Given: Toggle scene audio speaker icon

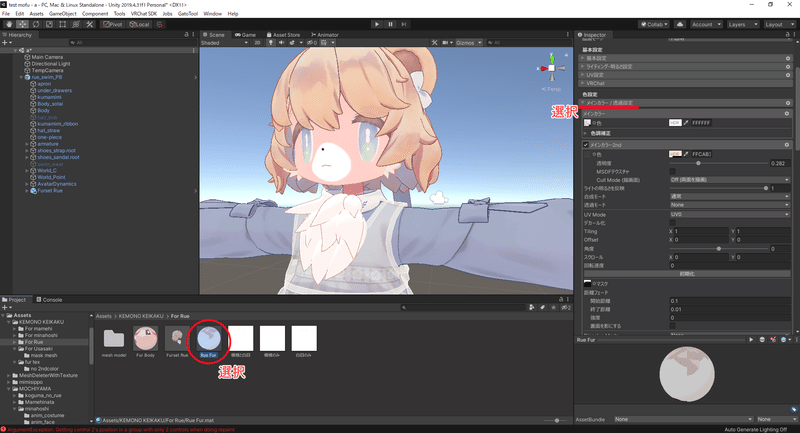Looking at the screenshot, I should [281, 43].
